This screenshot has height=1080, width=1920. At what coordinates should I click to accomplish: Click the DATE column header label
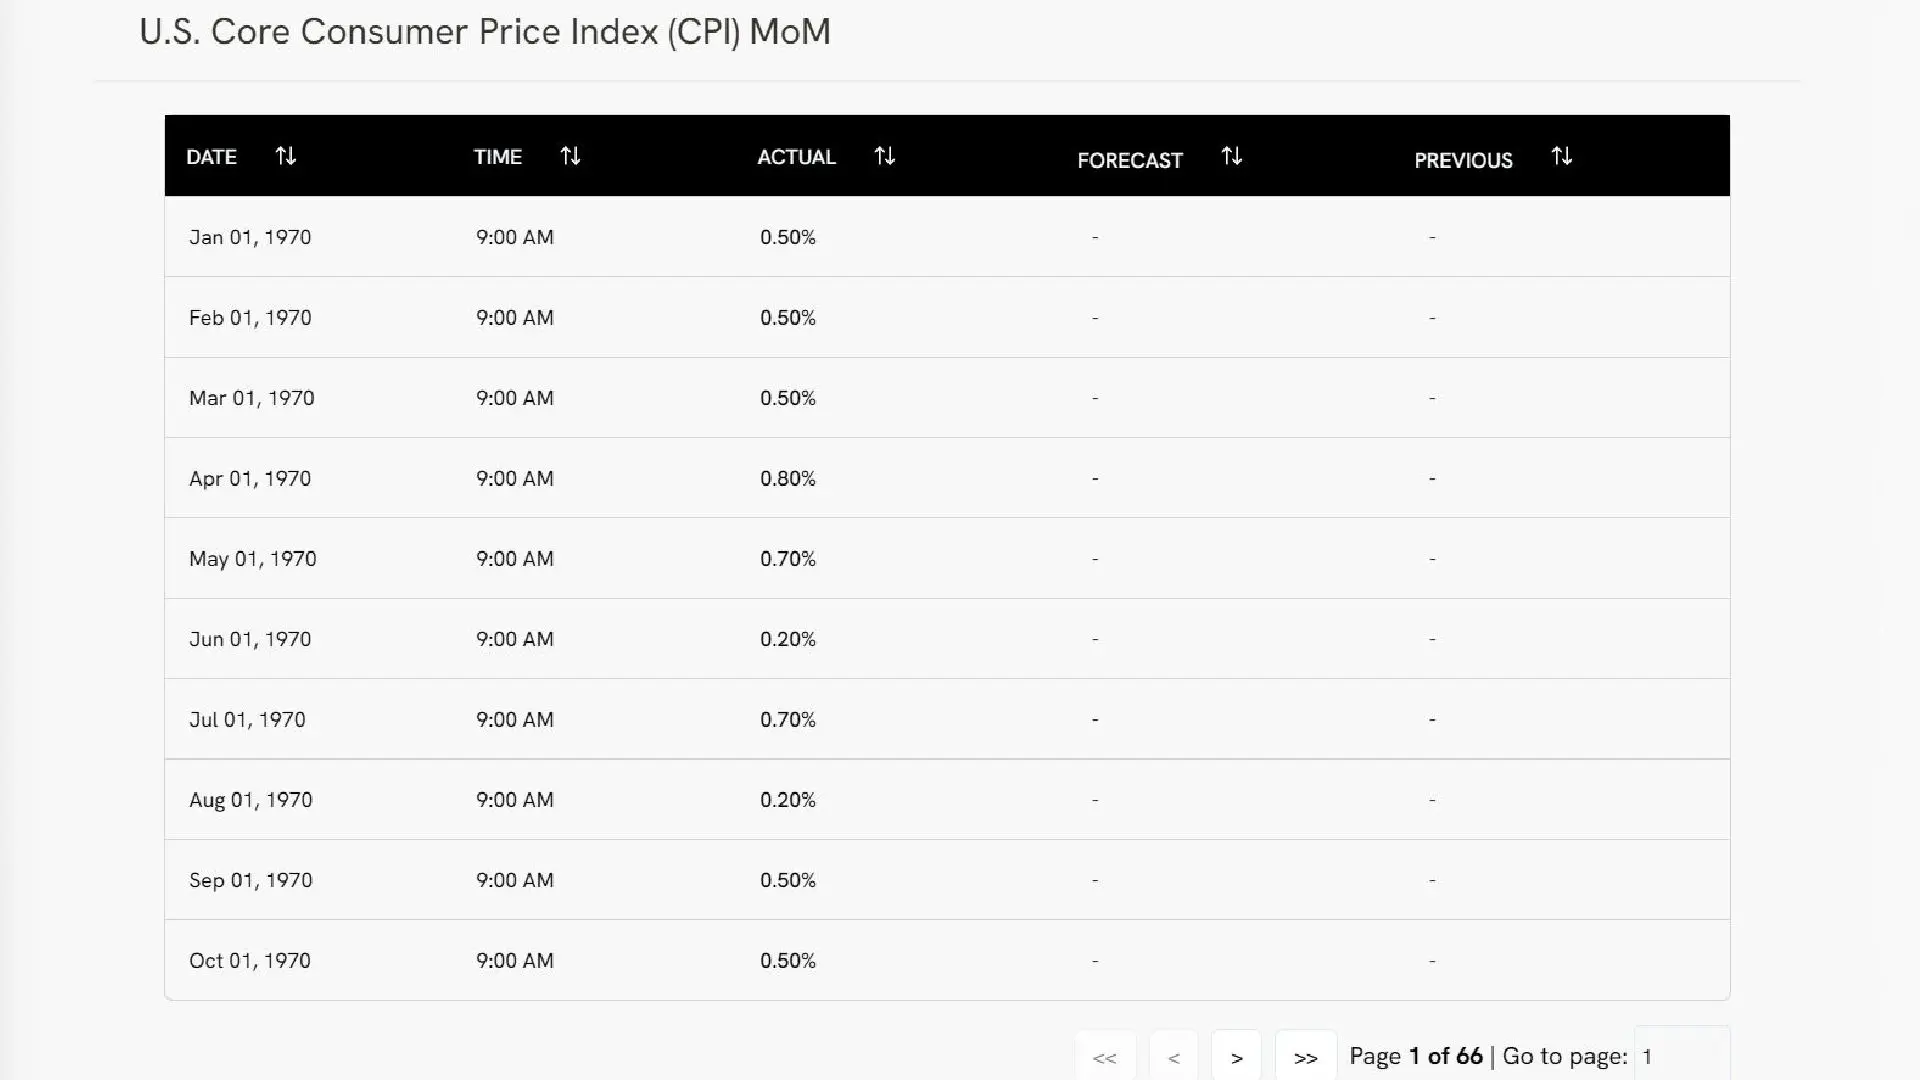click(x=212, y=157)
